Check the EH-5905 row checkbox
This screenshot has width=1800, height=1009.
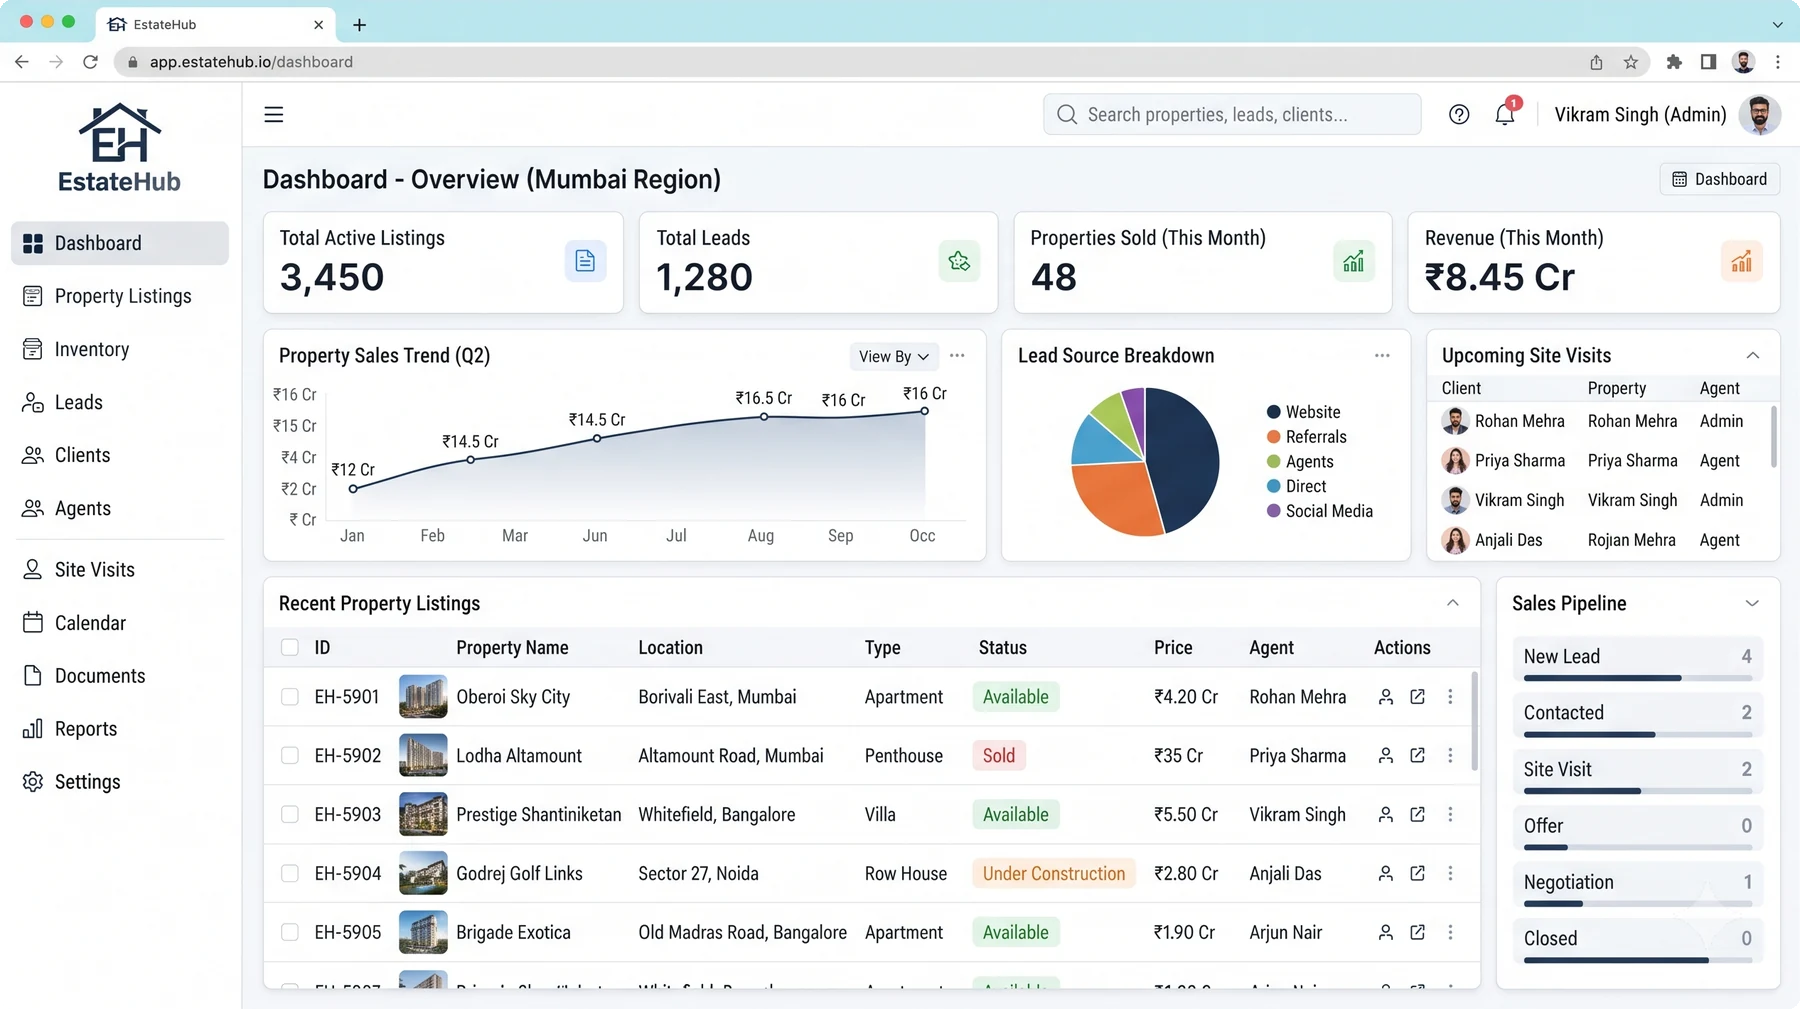[x=290, y=932]
